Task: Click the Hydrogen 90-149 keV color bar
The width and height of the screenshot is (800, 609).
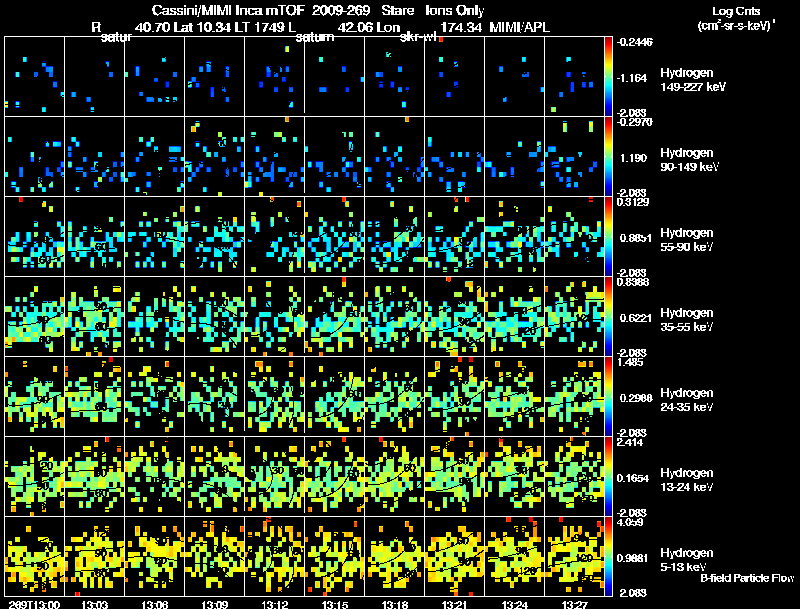Action: [x=608, y=157]
